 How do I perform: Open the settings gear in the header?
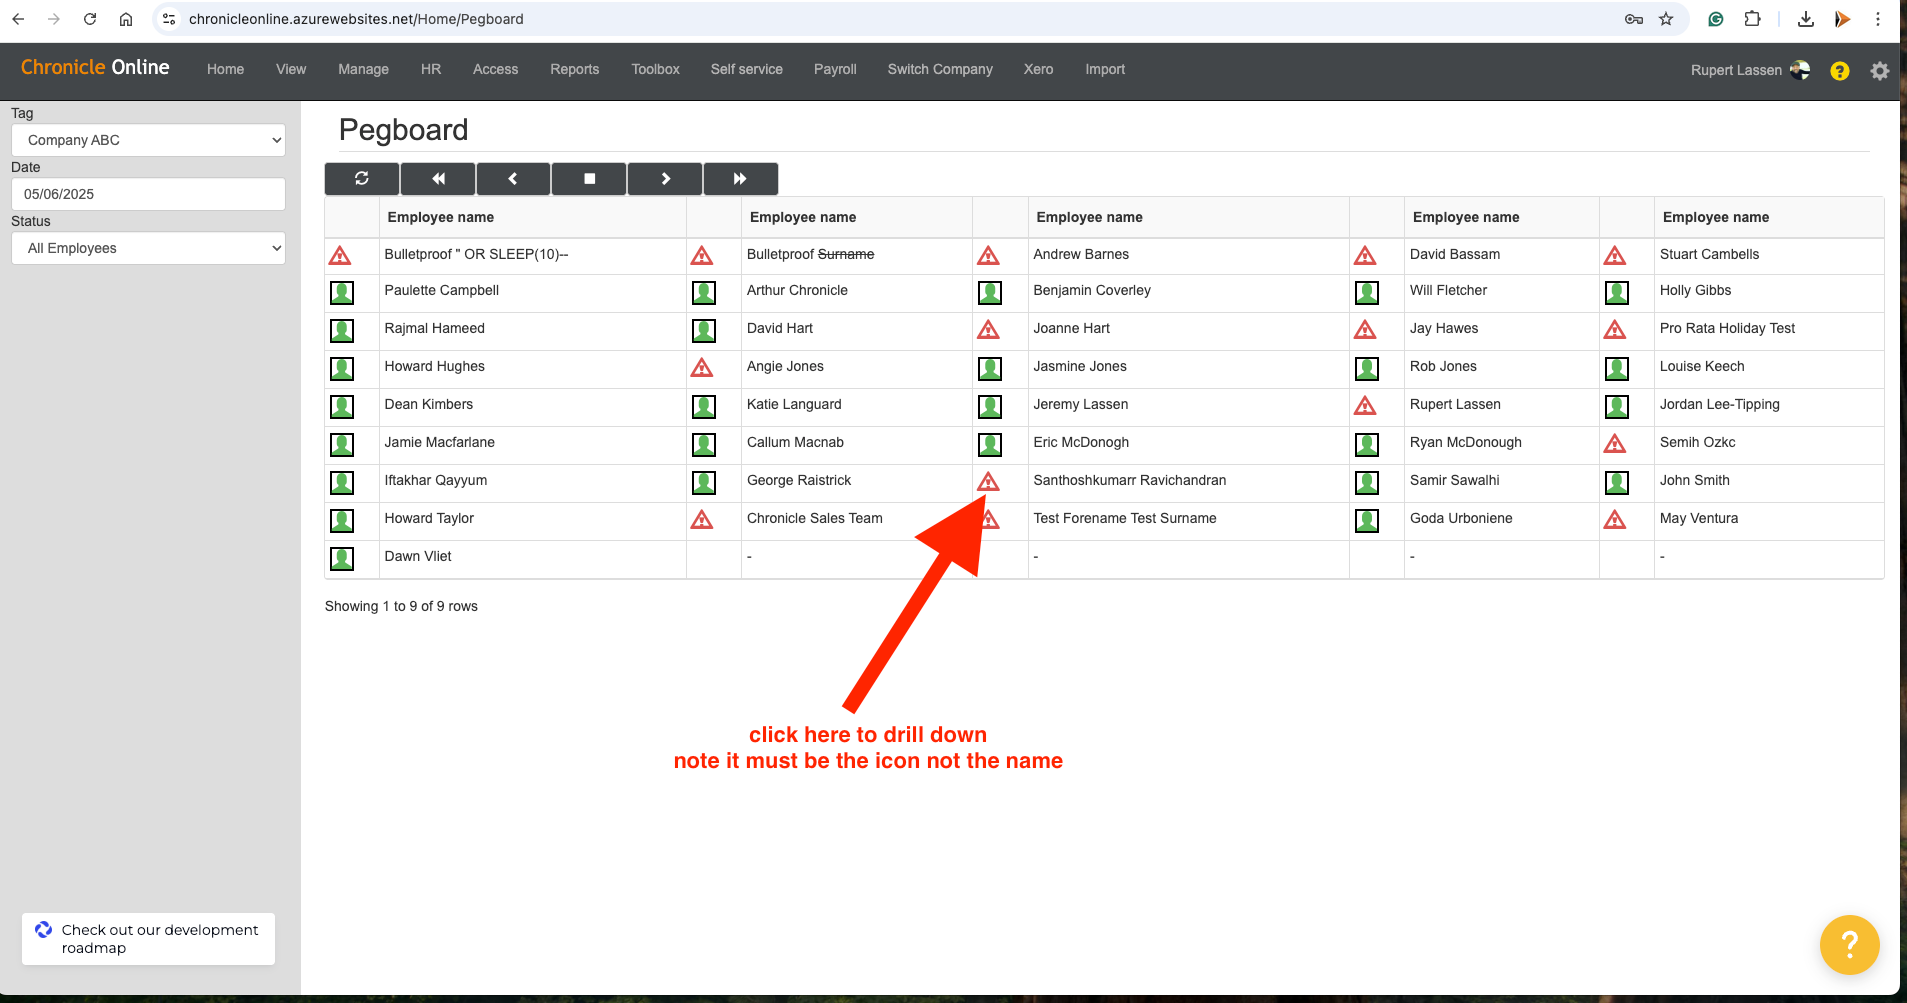(x=1879, y=71)
